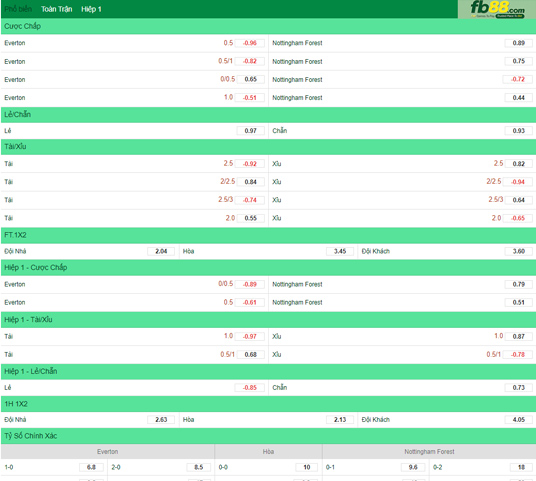Select Nottingham Forest odds 0.75
536x481 pixels.
coord(519,61)
